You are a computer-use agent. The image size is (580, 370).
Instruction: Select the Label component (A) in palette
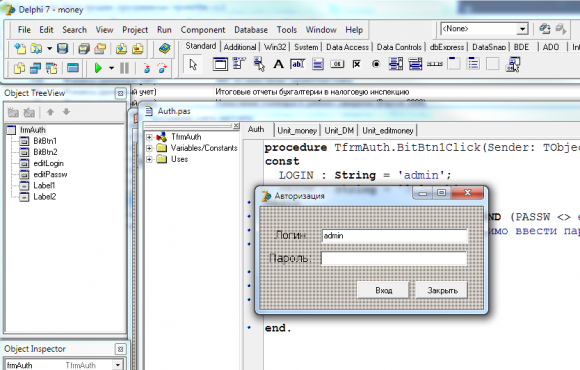click(278, 64)
